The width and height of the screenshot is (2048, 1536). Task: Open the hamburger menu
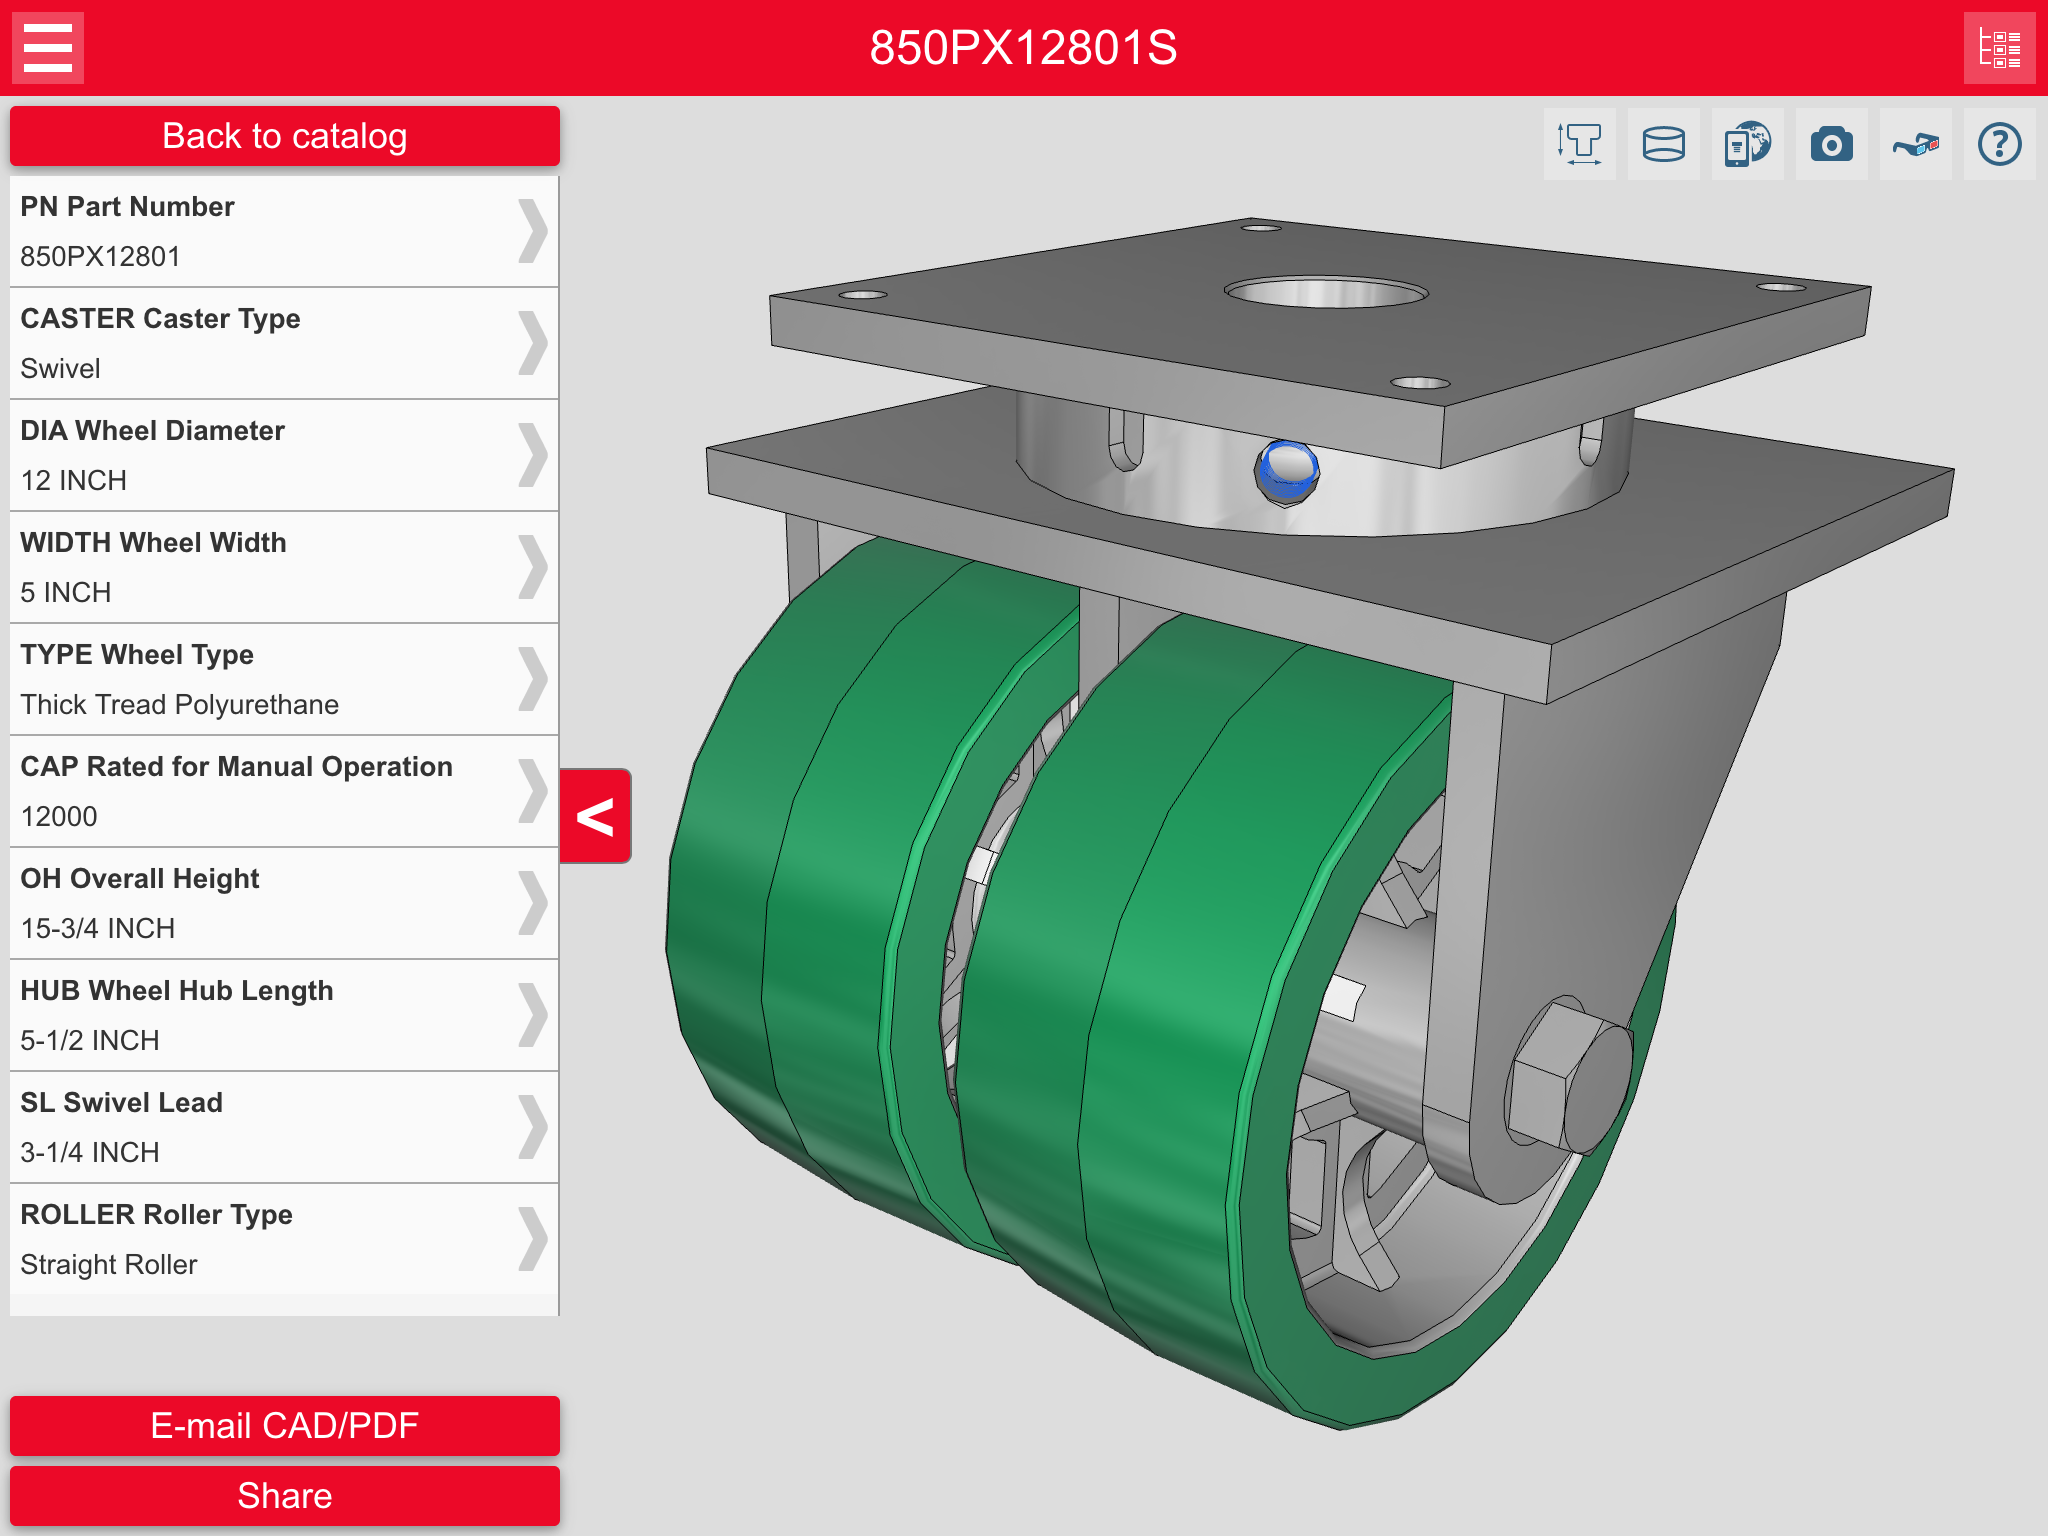click(x=47, y=47)
